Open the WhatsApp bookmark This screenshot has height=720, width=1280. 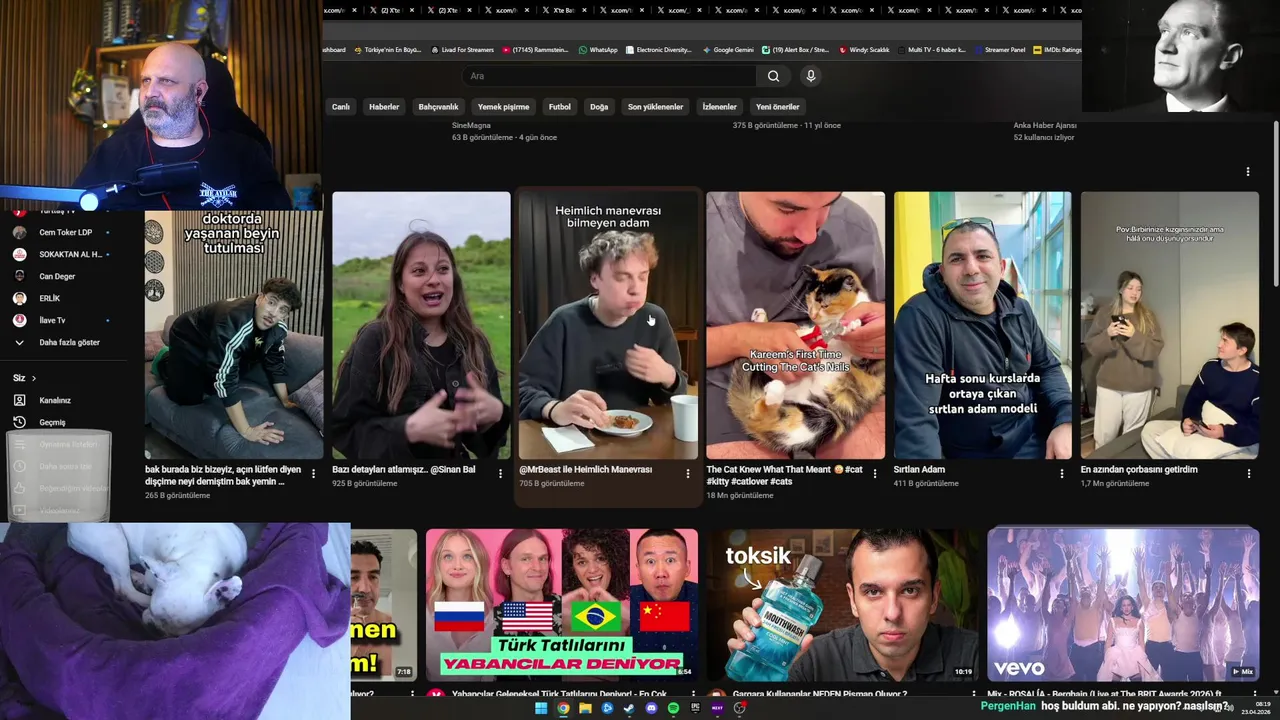(x=598, y=49)
